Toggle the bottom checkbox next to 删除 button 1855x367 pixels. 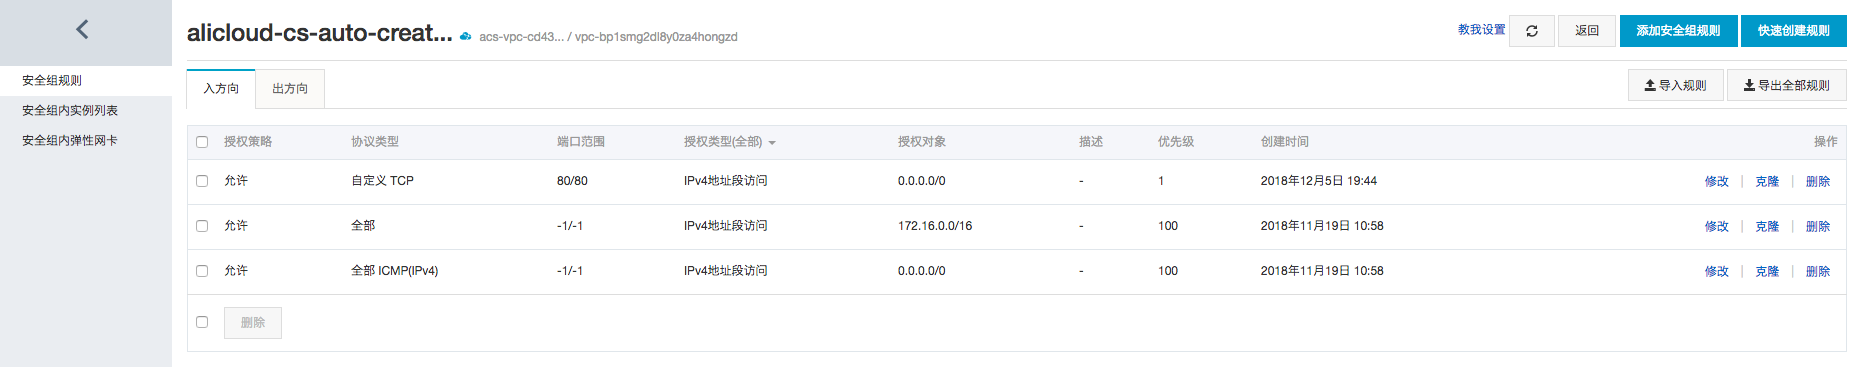[x=202, y=322]
